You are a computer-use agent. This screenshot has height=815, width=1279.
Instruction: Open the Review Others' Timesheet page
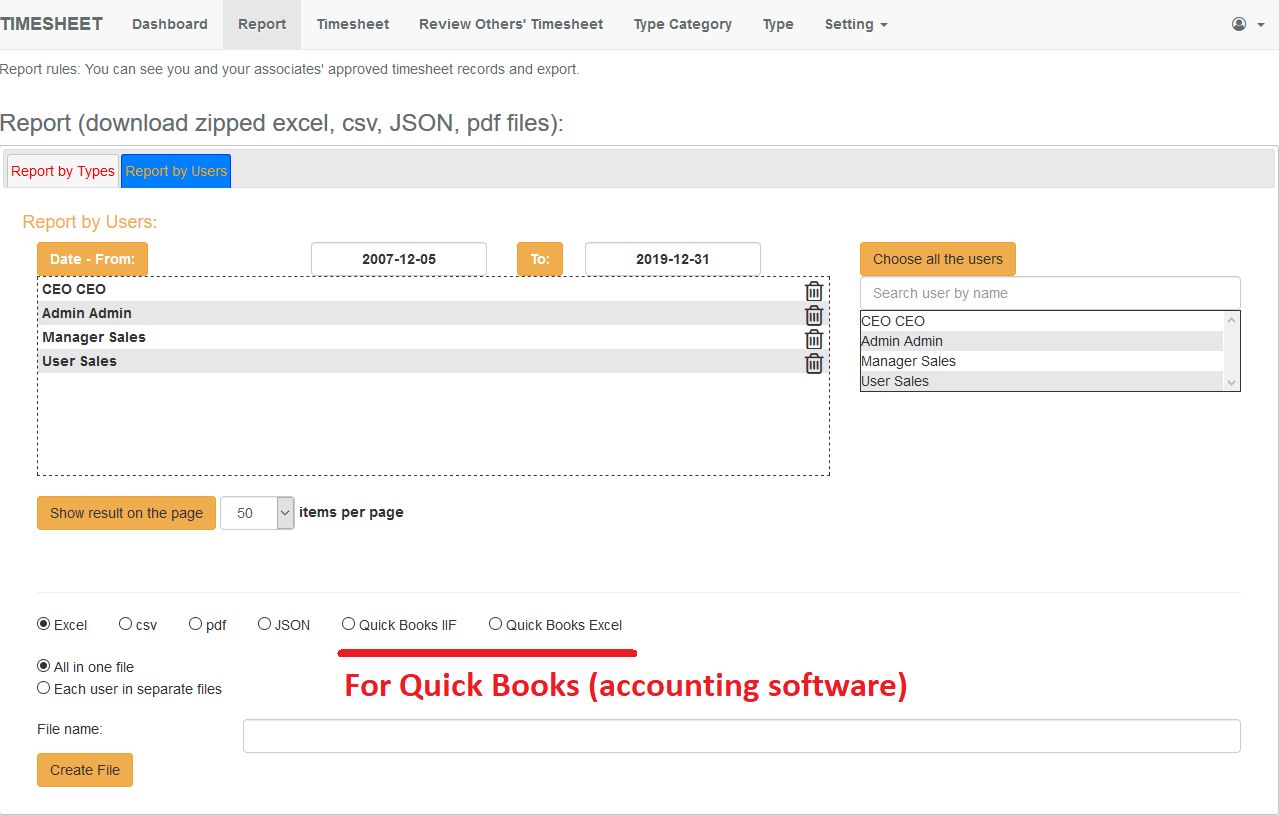pos(511,24)
